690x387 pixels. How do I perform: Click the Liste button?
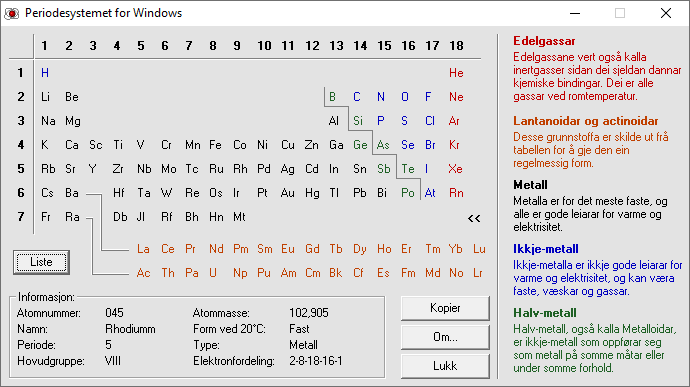click(41, 262)
